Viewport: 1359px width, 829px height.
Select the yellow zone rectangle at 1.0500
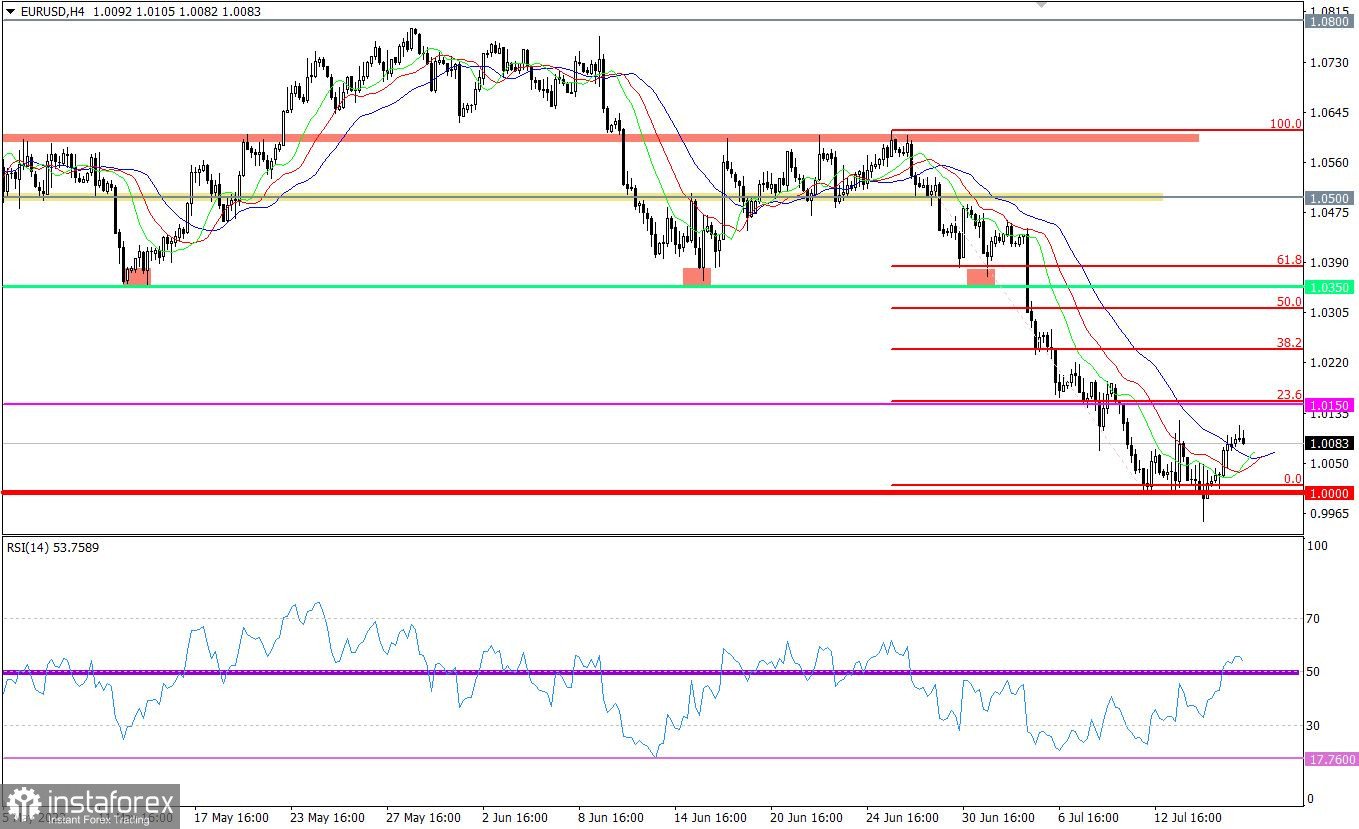coord(582,197)
